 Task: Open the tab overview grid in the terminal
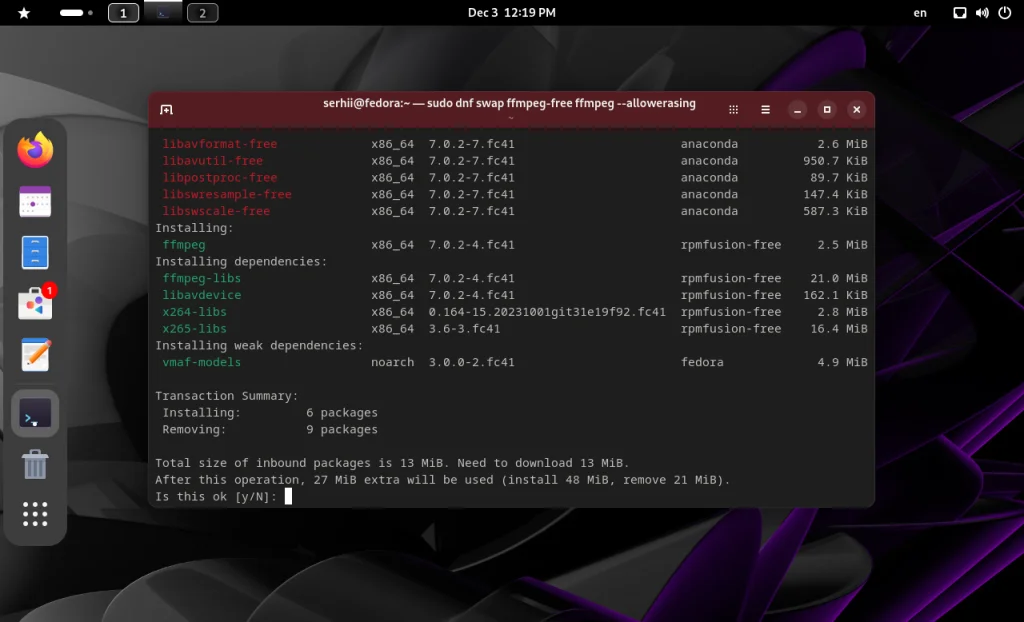733,109
